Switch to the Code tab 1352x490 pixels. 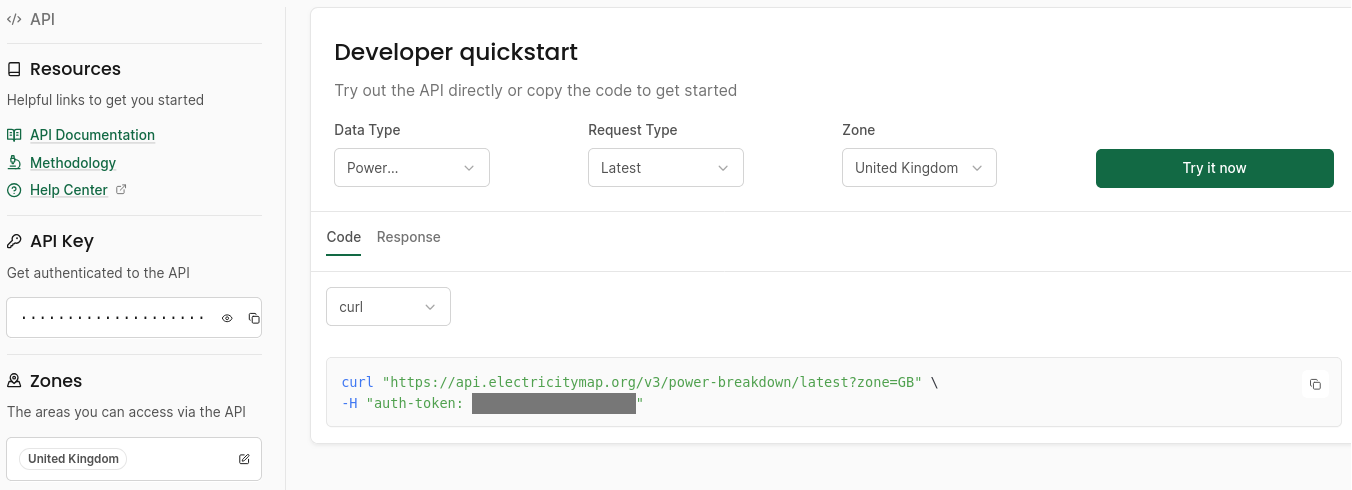[344, 237]
